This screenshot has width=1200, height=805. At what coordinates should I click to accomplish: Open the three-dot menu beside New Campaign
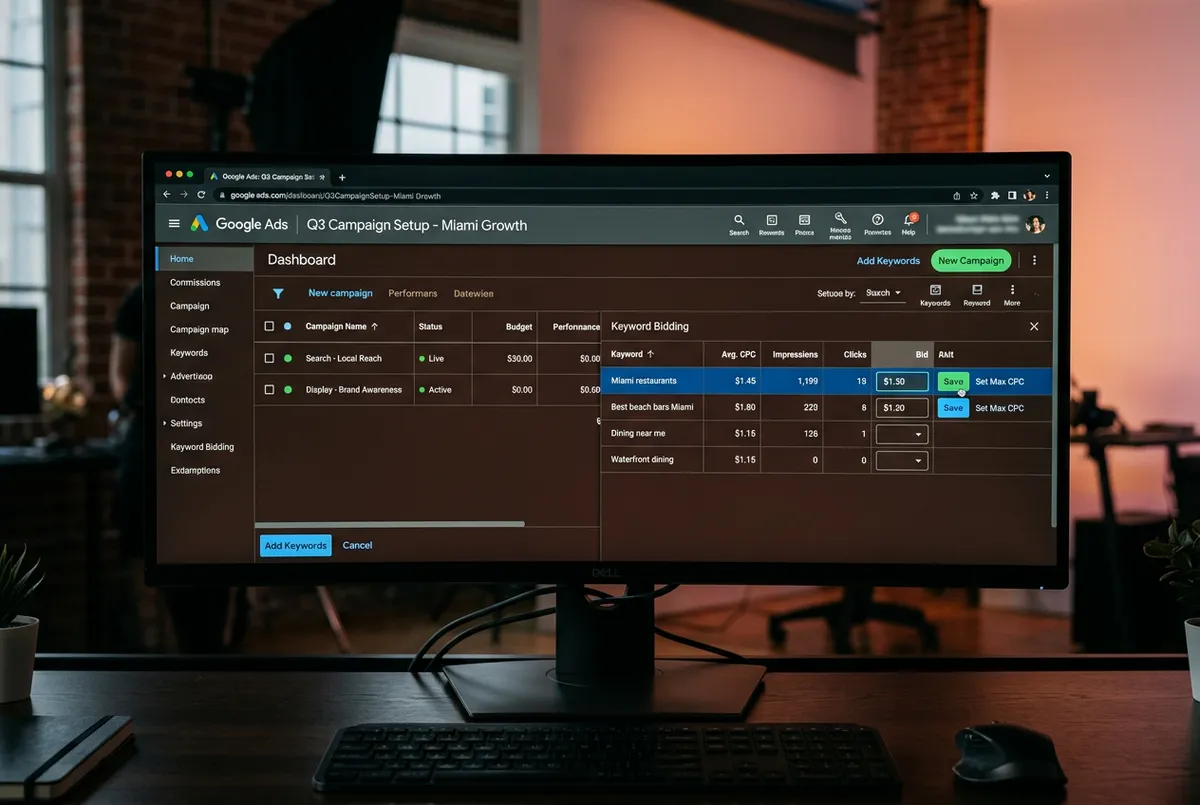point(1034,260)
